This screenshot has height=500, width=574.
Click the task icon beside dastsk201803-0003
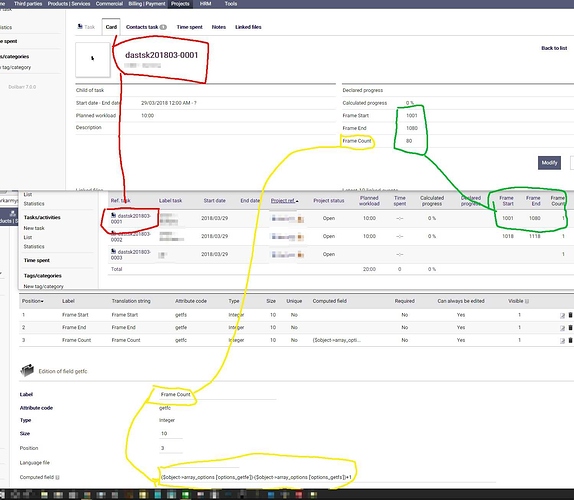[x=113, y=251]
